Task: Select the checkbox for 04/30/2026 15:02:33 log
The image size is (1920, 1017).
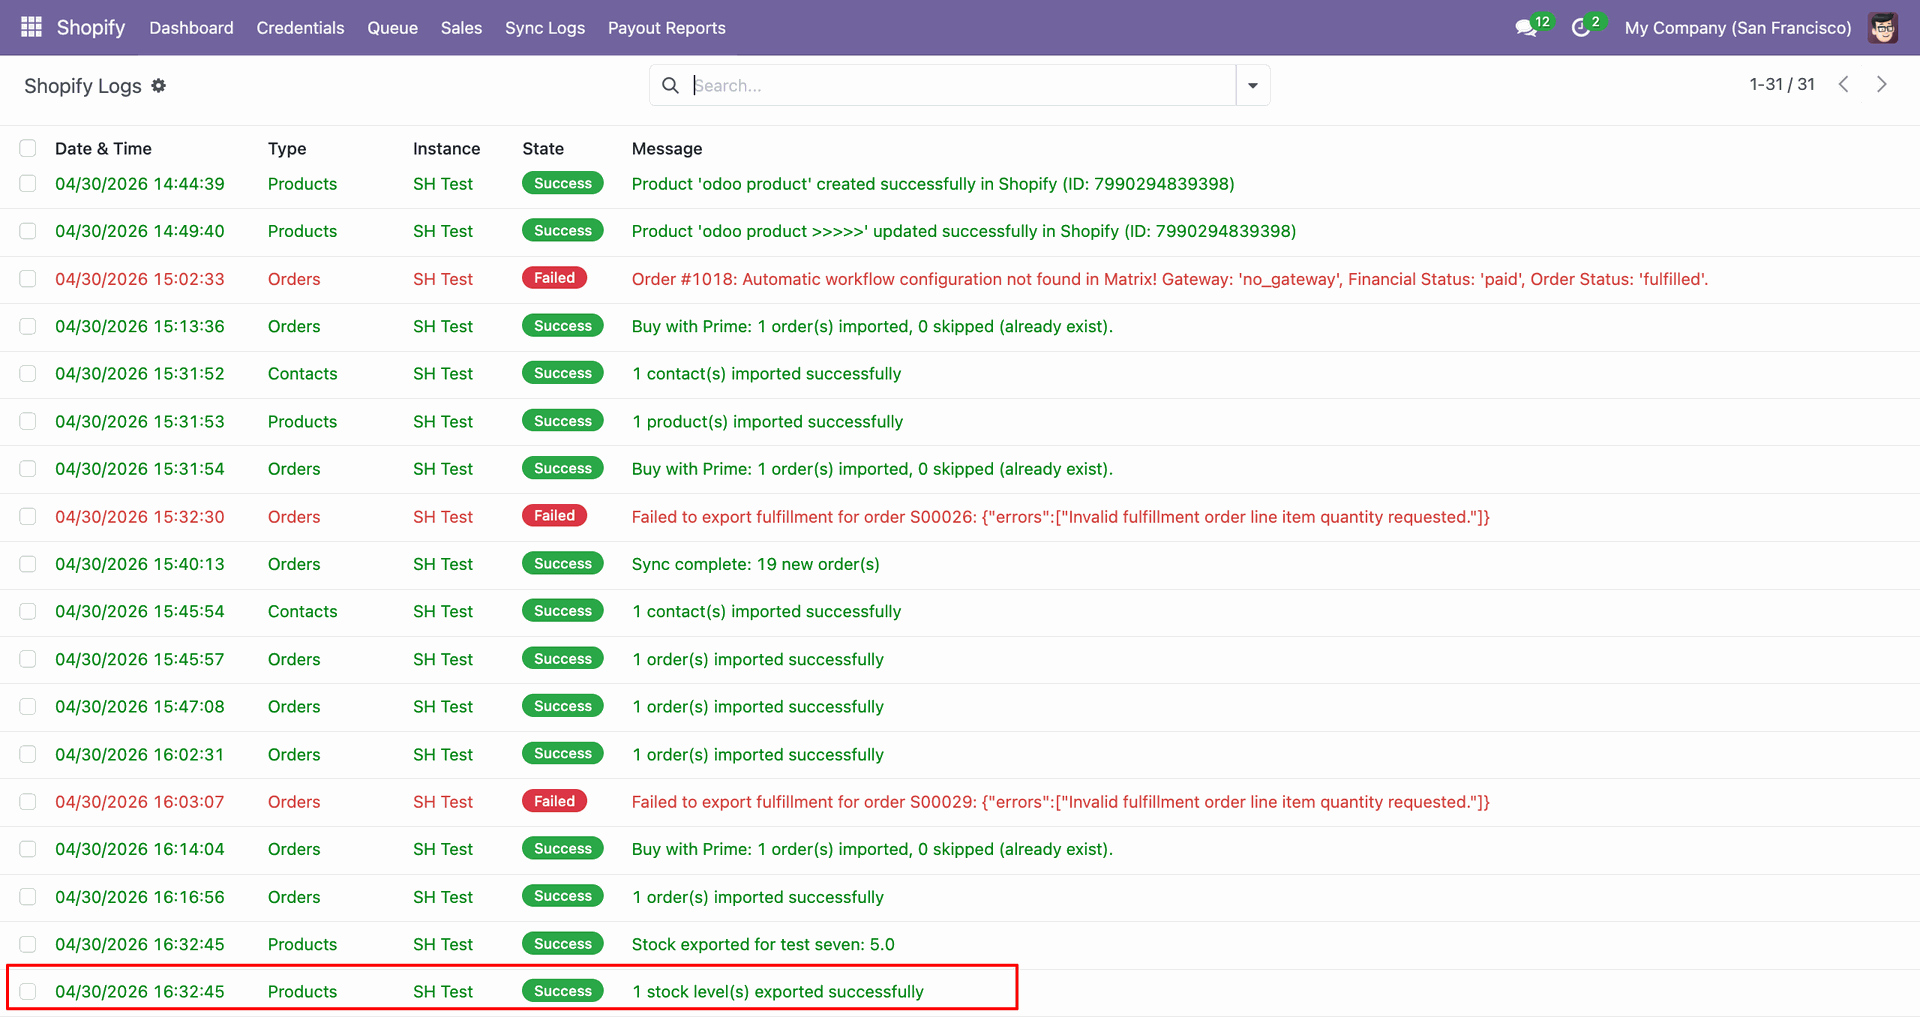Action: 28,279
